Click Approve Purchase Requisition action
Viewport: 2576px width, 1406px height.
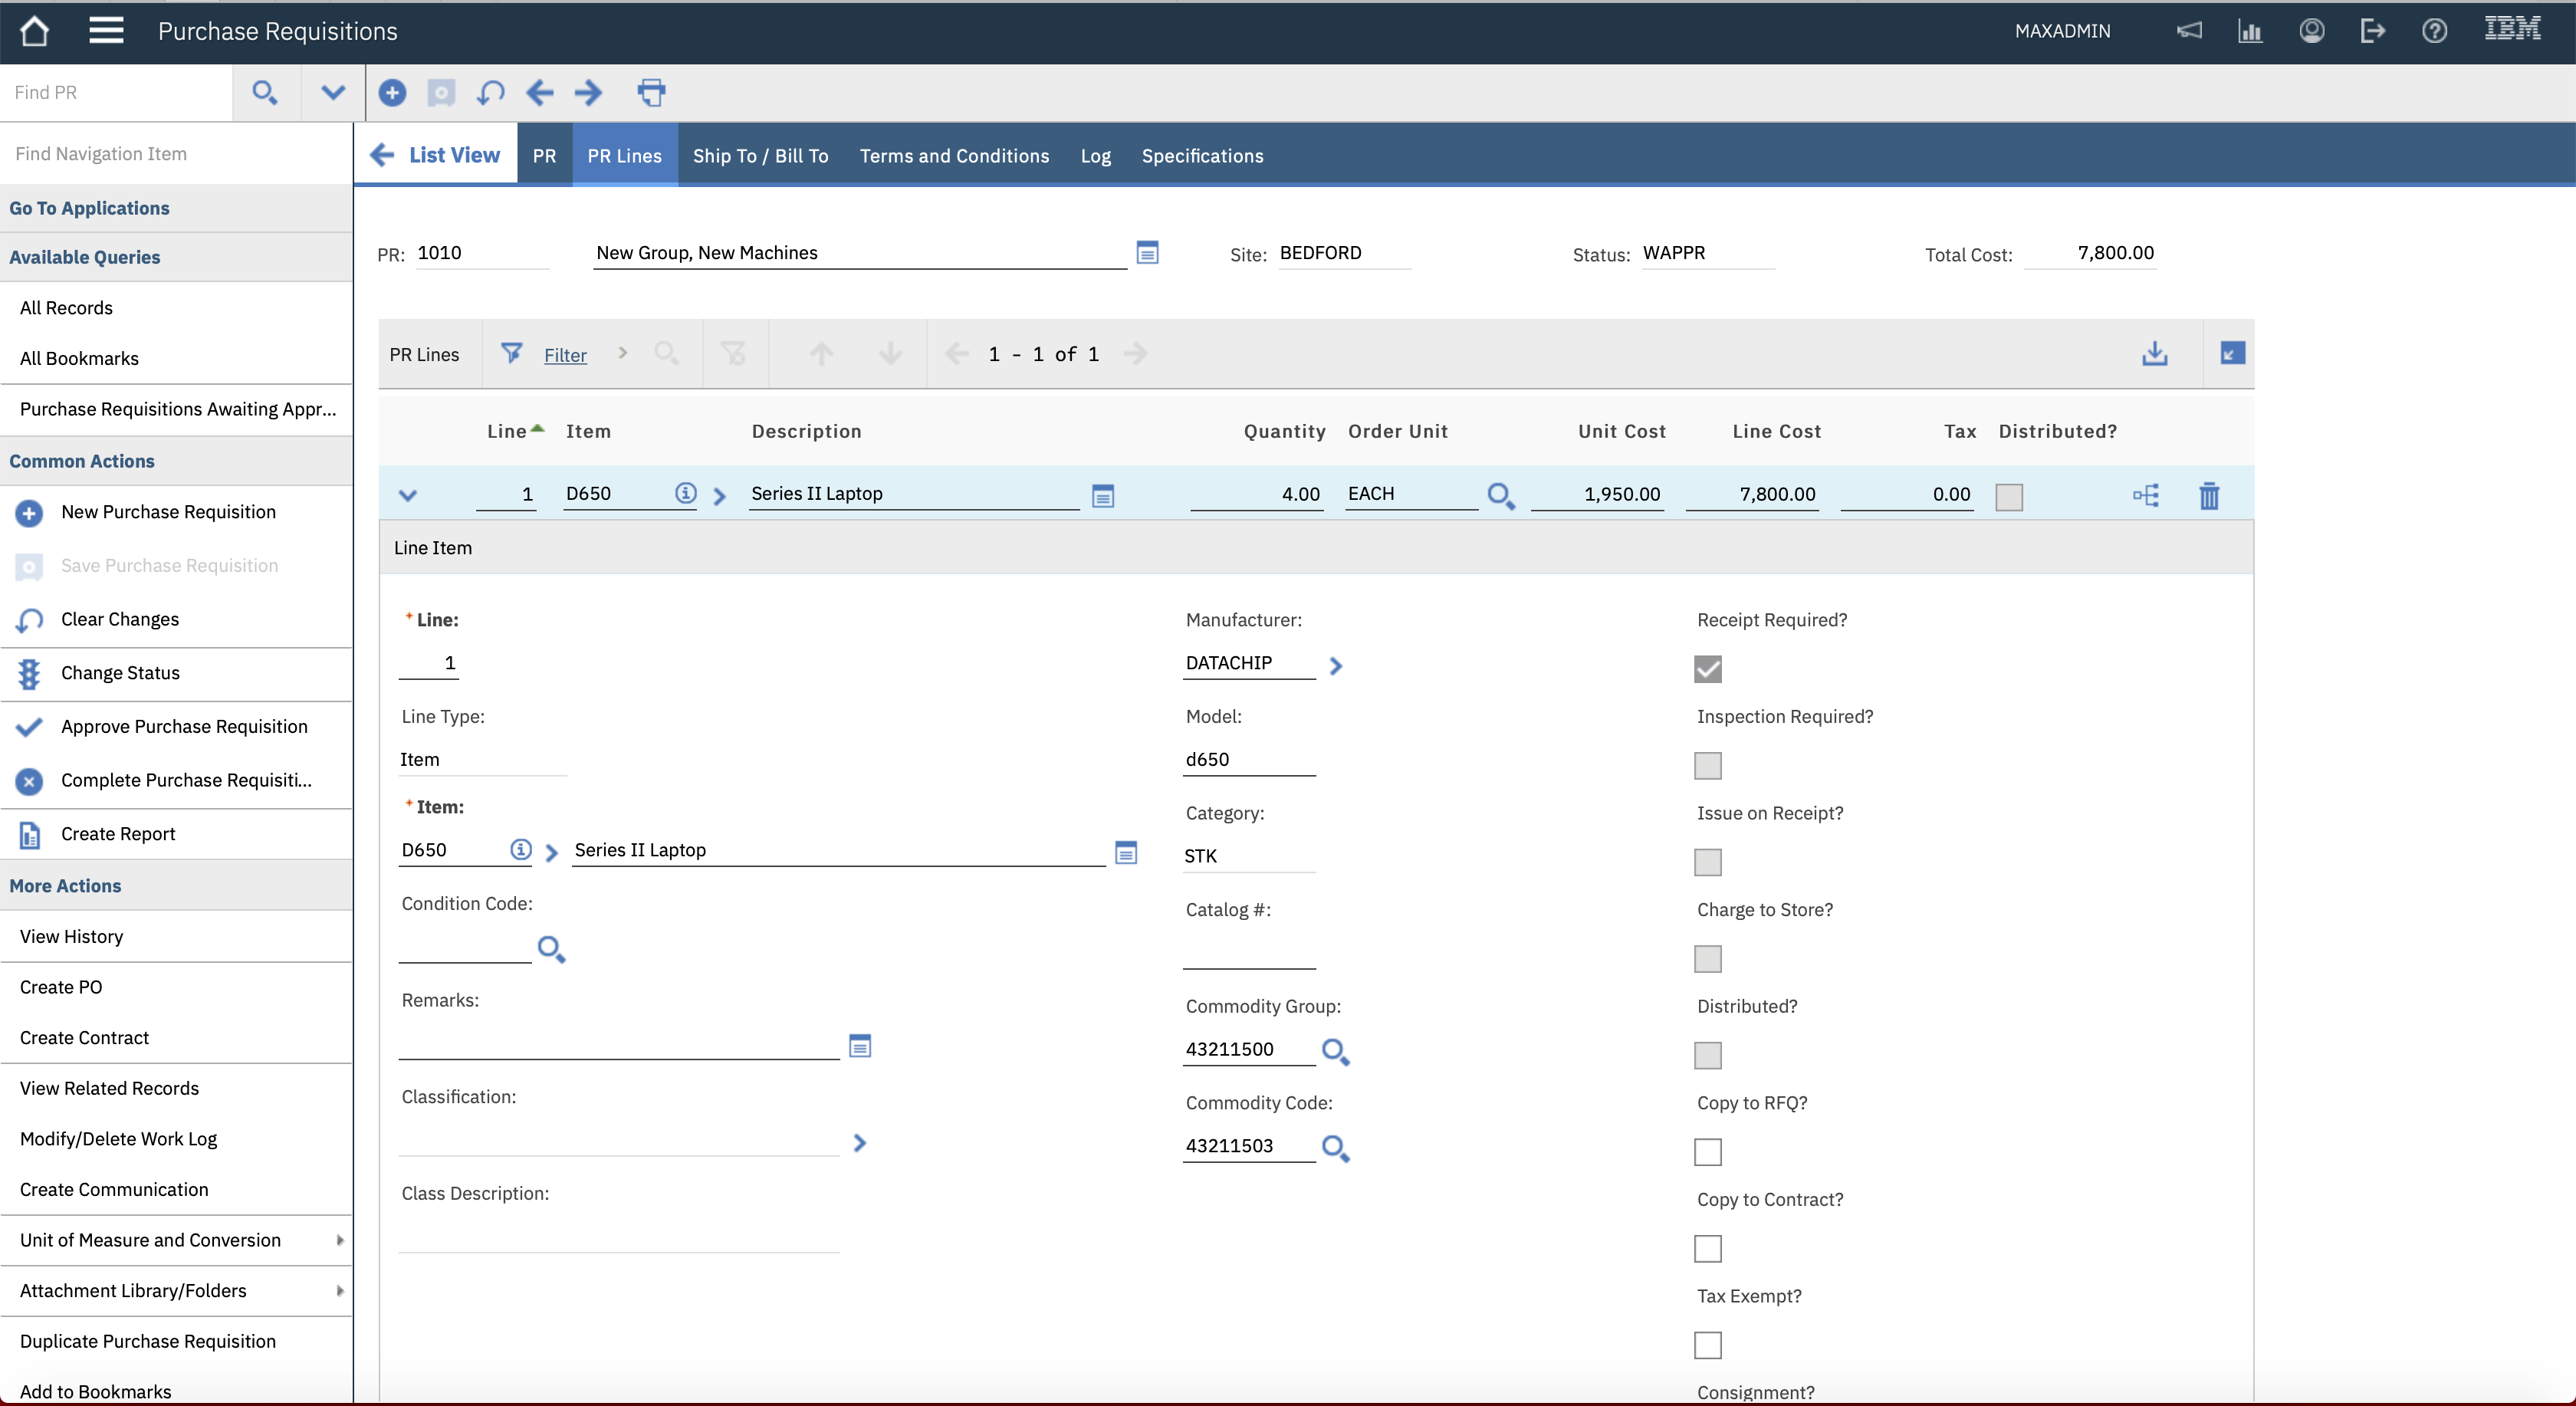pyautogui.click(x=184, y=727)
